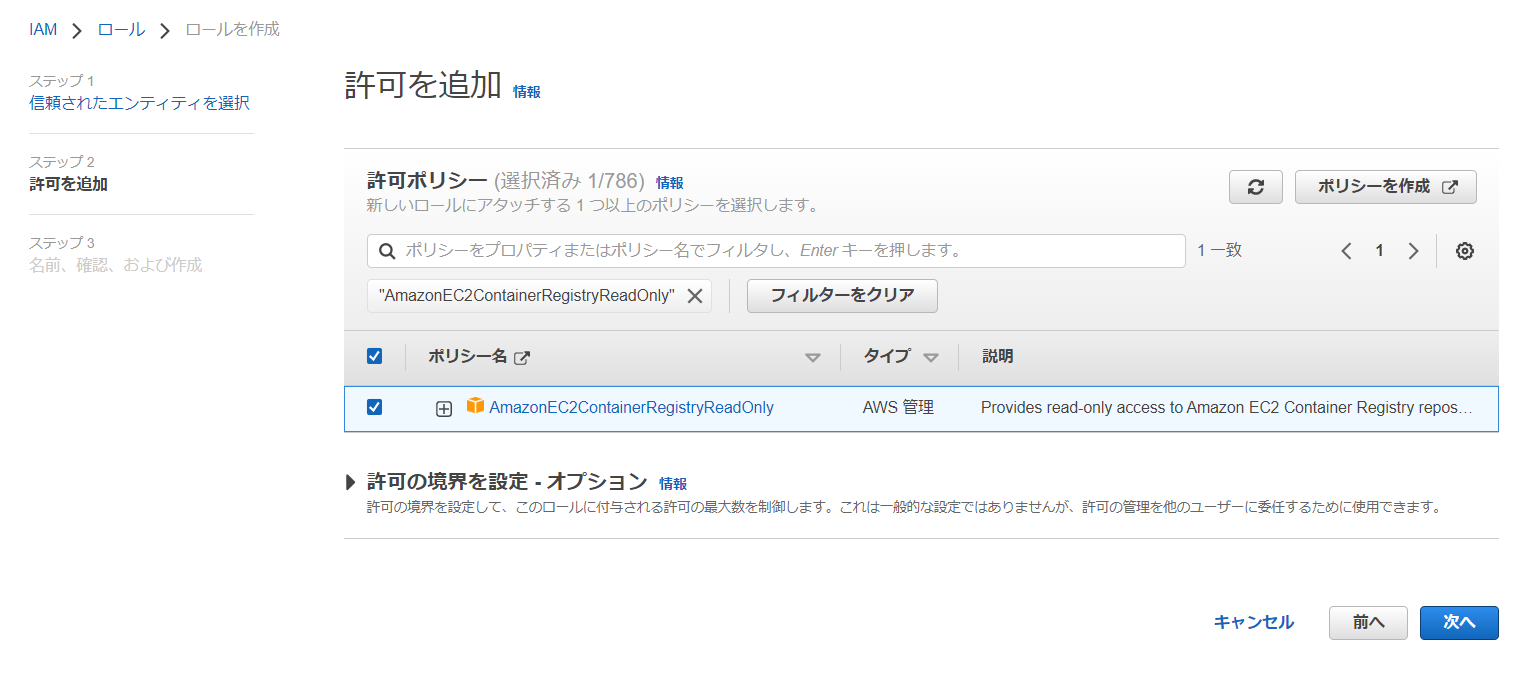Click the orange policy box icon
1531x677 pixels.
(x=475, y=406)
